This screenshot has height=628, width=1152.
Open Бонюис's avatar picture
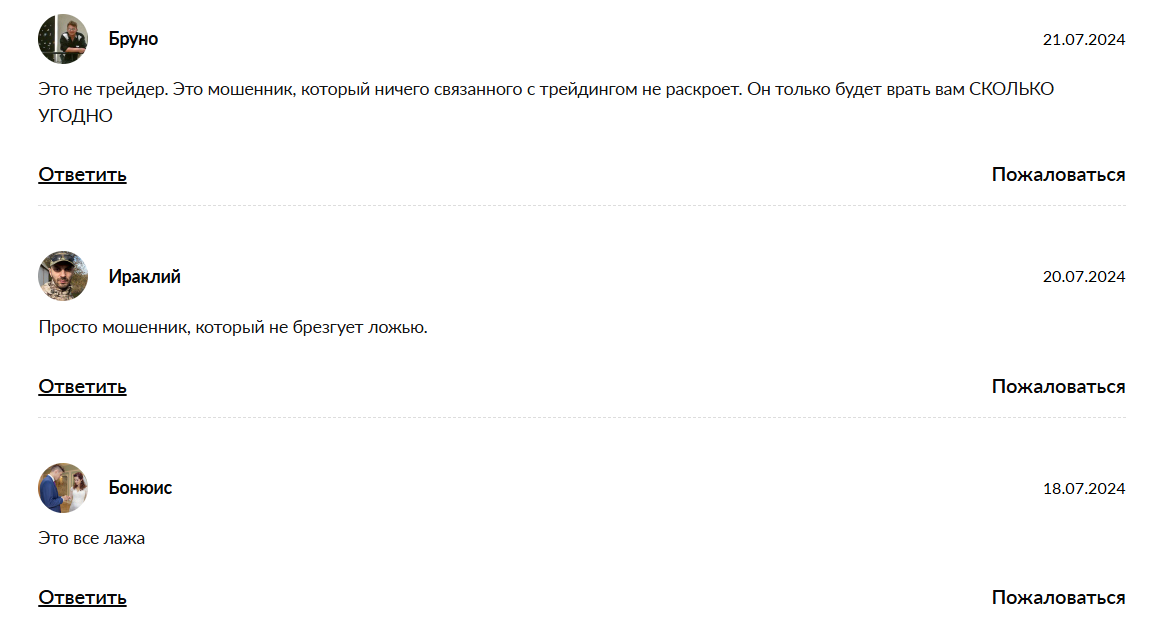(x=63, y=488)
